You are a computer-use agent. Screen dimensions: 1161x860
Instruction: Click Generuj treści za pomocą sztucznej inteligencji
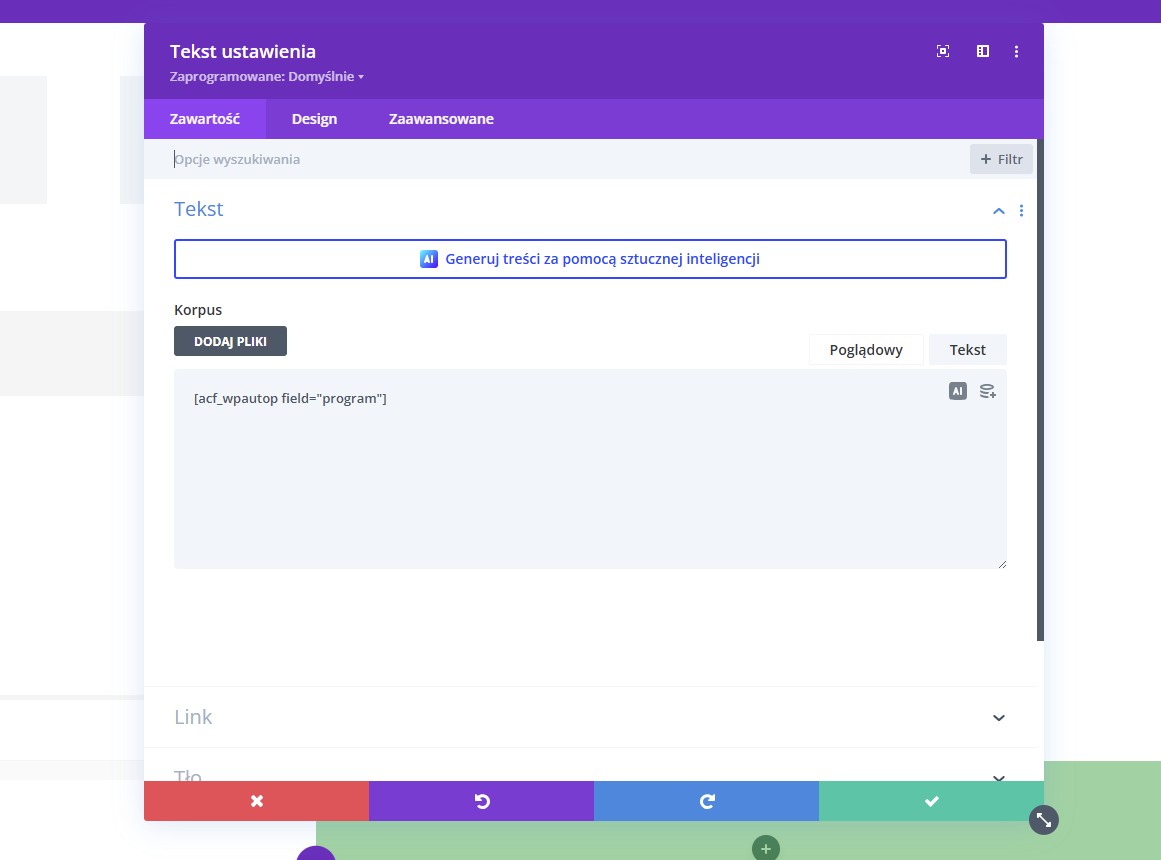590,259
